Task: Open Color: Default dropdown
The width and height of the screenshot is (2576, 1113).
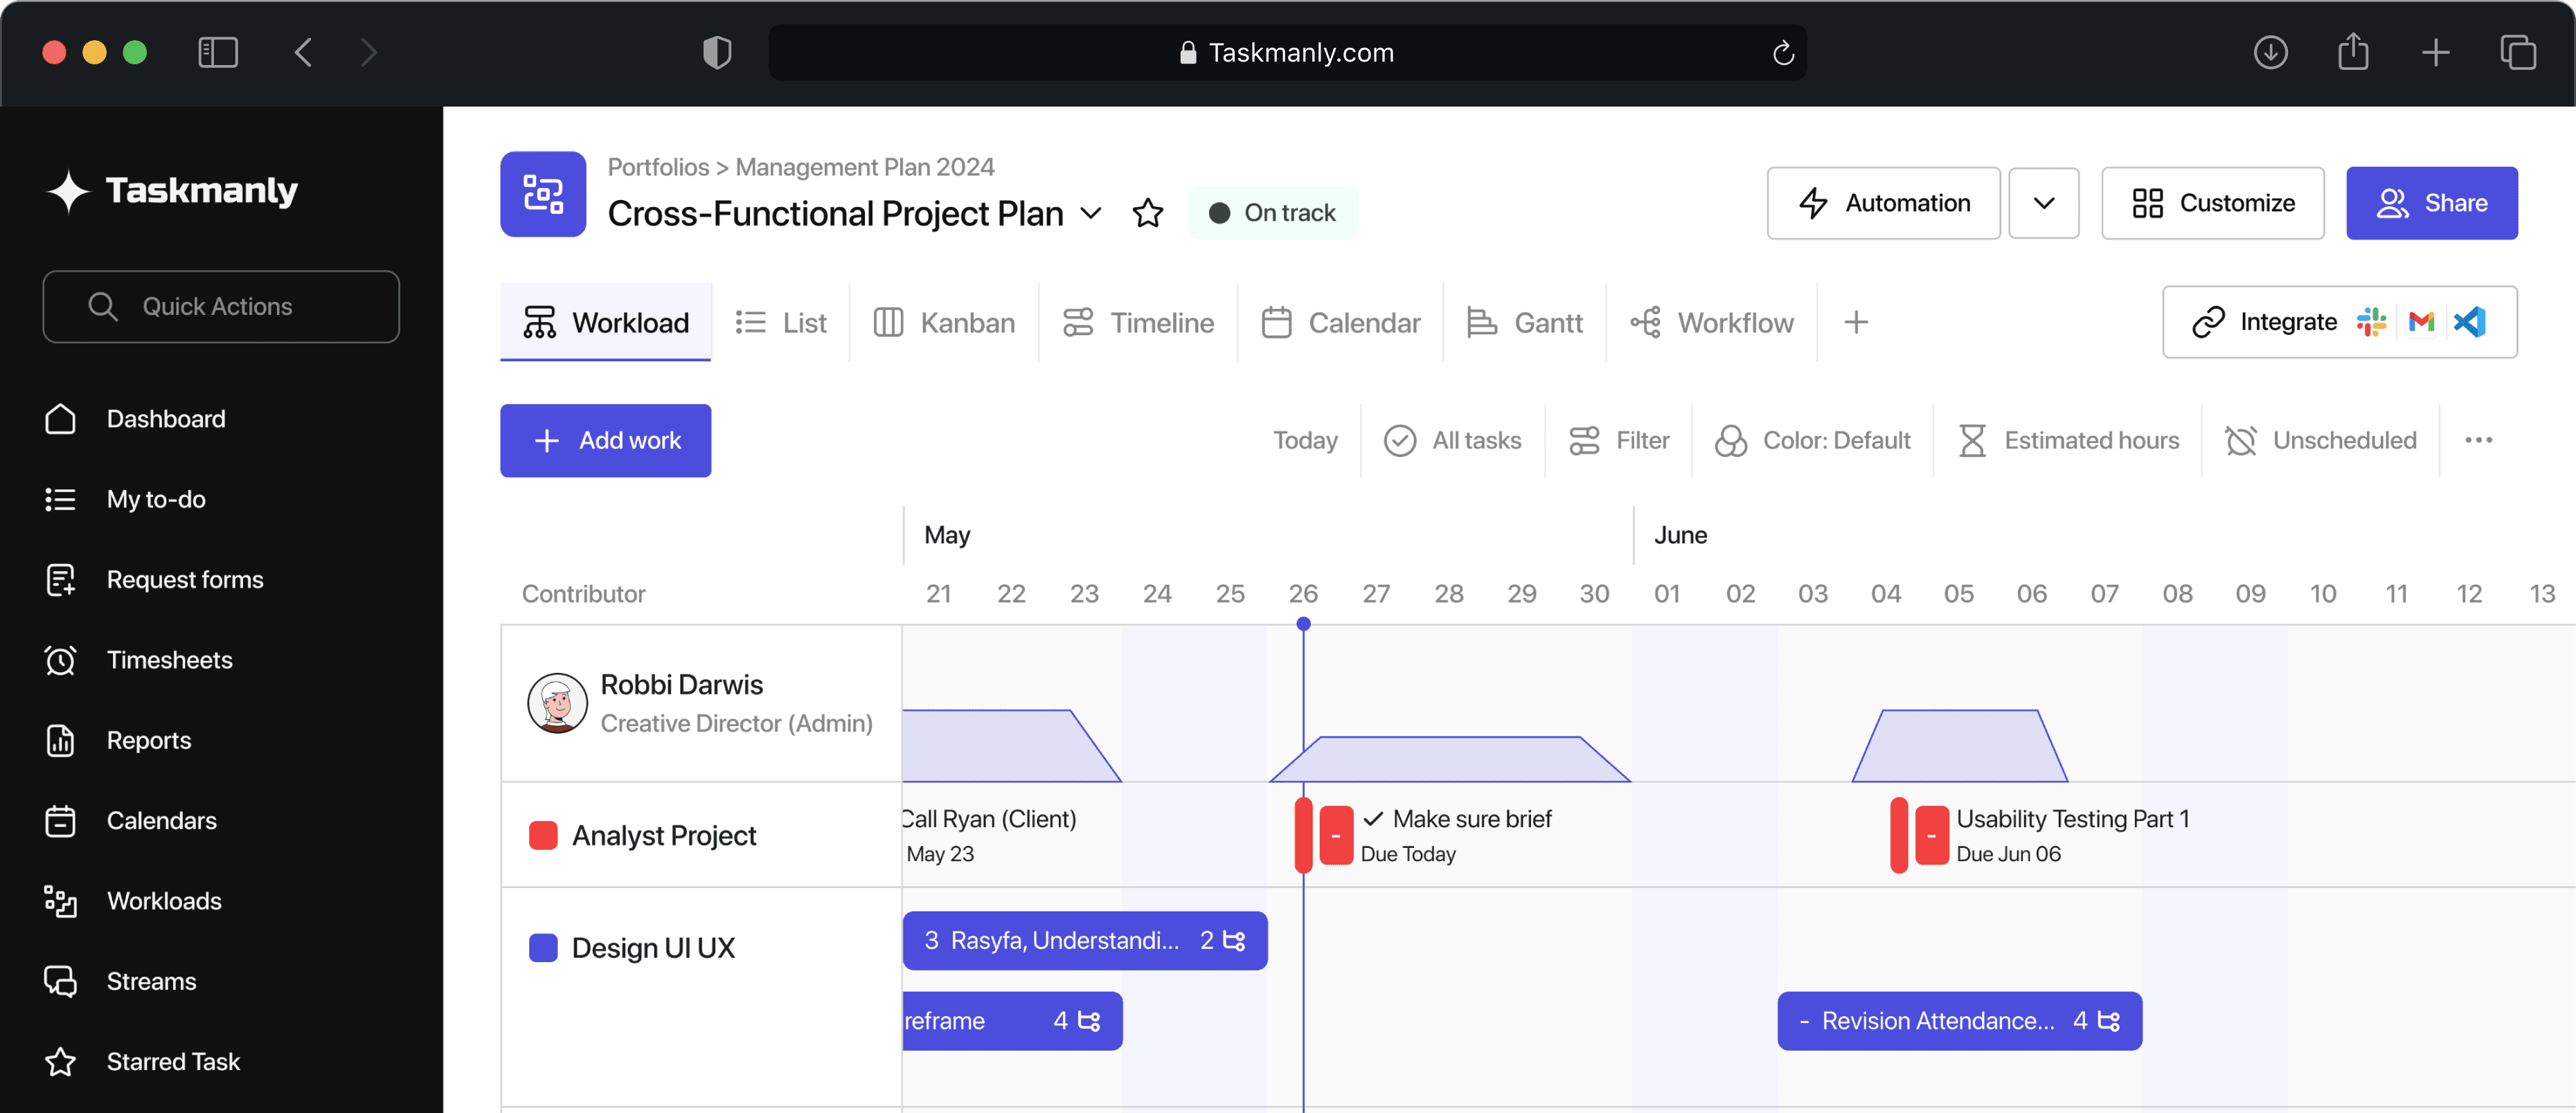Action: 1812,440
